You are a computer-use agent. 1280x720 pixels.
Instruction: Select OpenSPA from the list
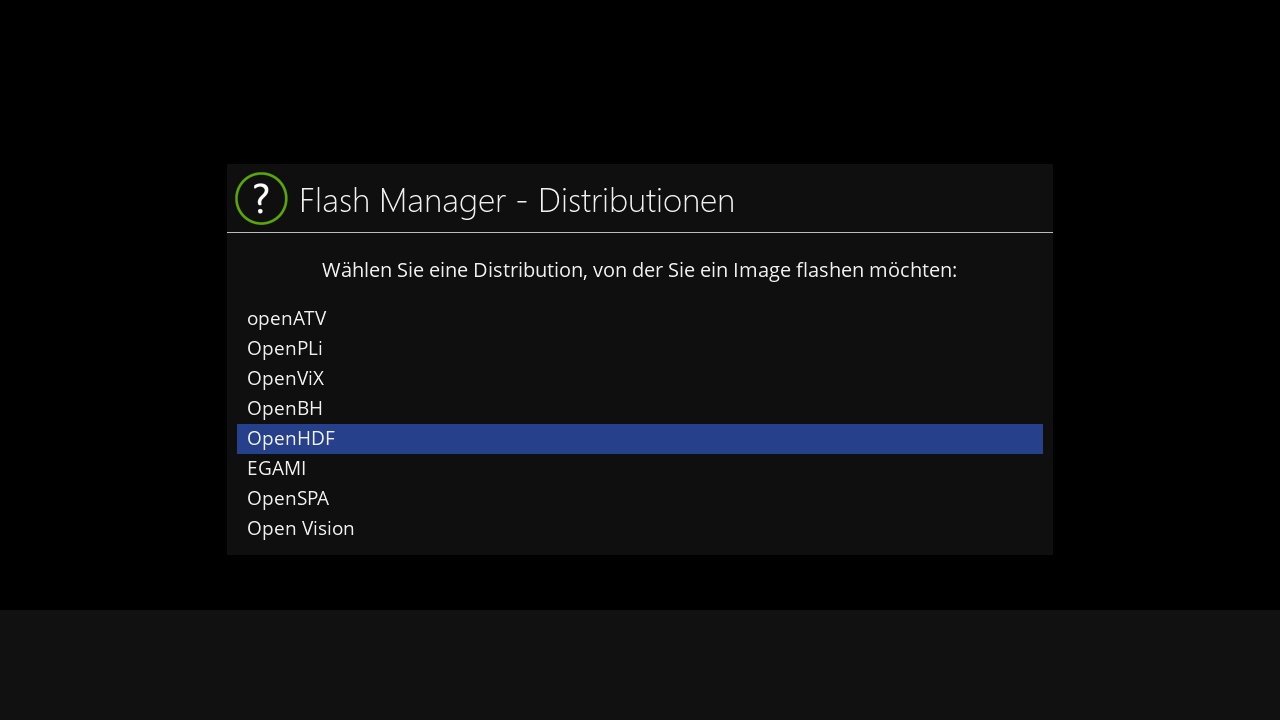pos(288,499)
